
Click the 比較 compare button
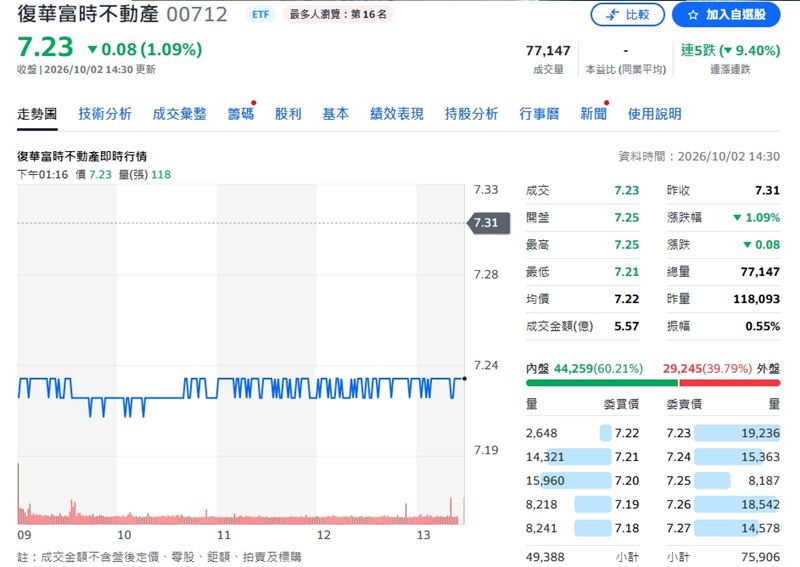click(x=628, y=15)
